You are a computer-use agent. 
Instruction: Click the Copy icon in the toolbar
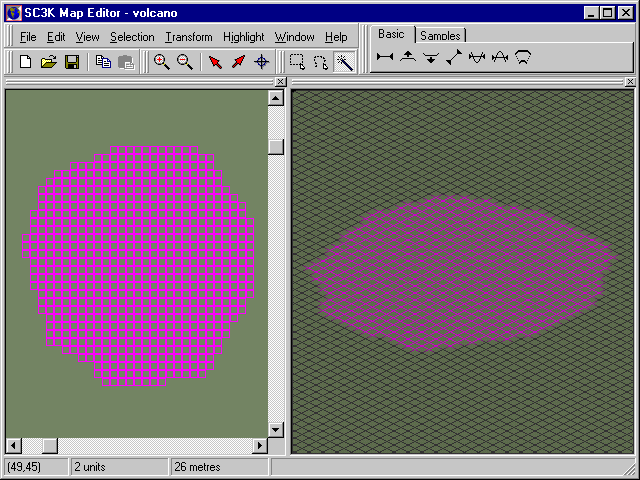(103, 62)
